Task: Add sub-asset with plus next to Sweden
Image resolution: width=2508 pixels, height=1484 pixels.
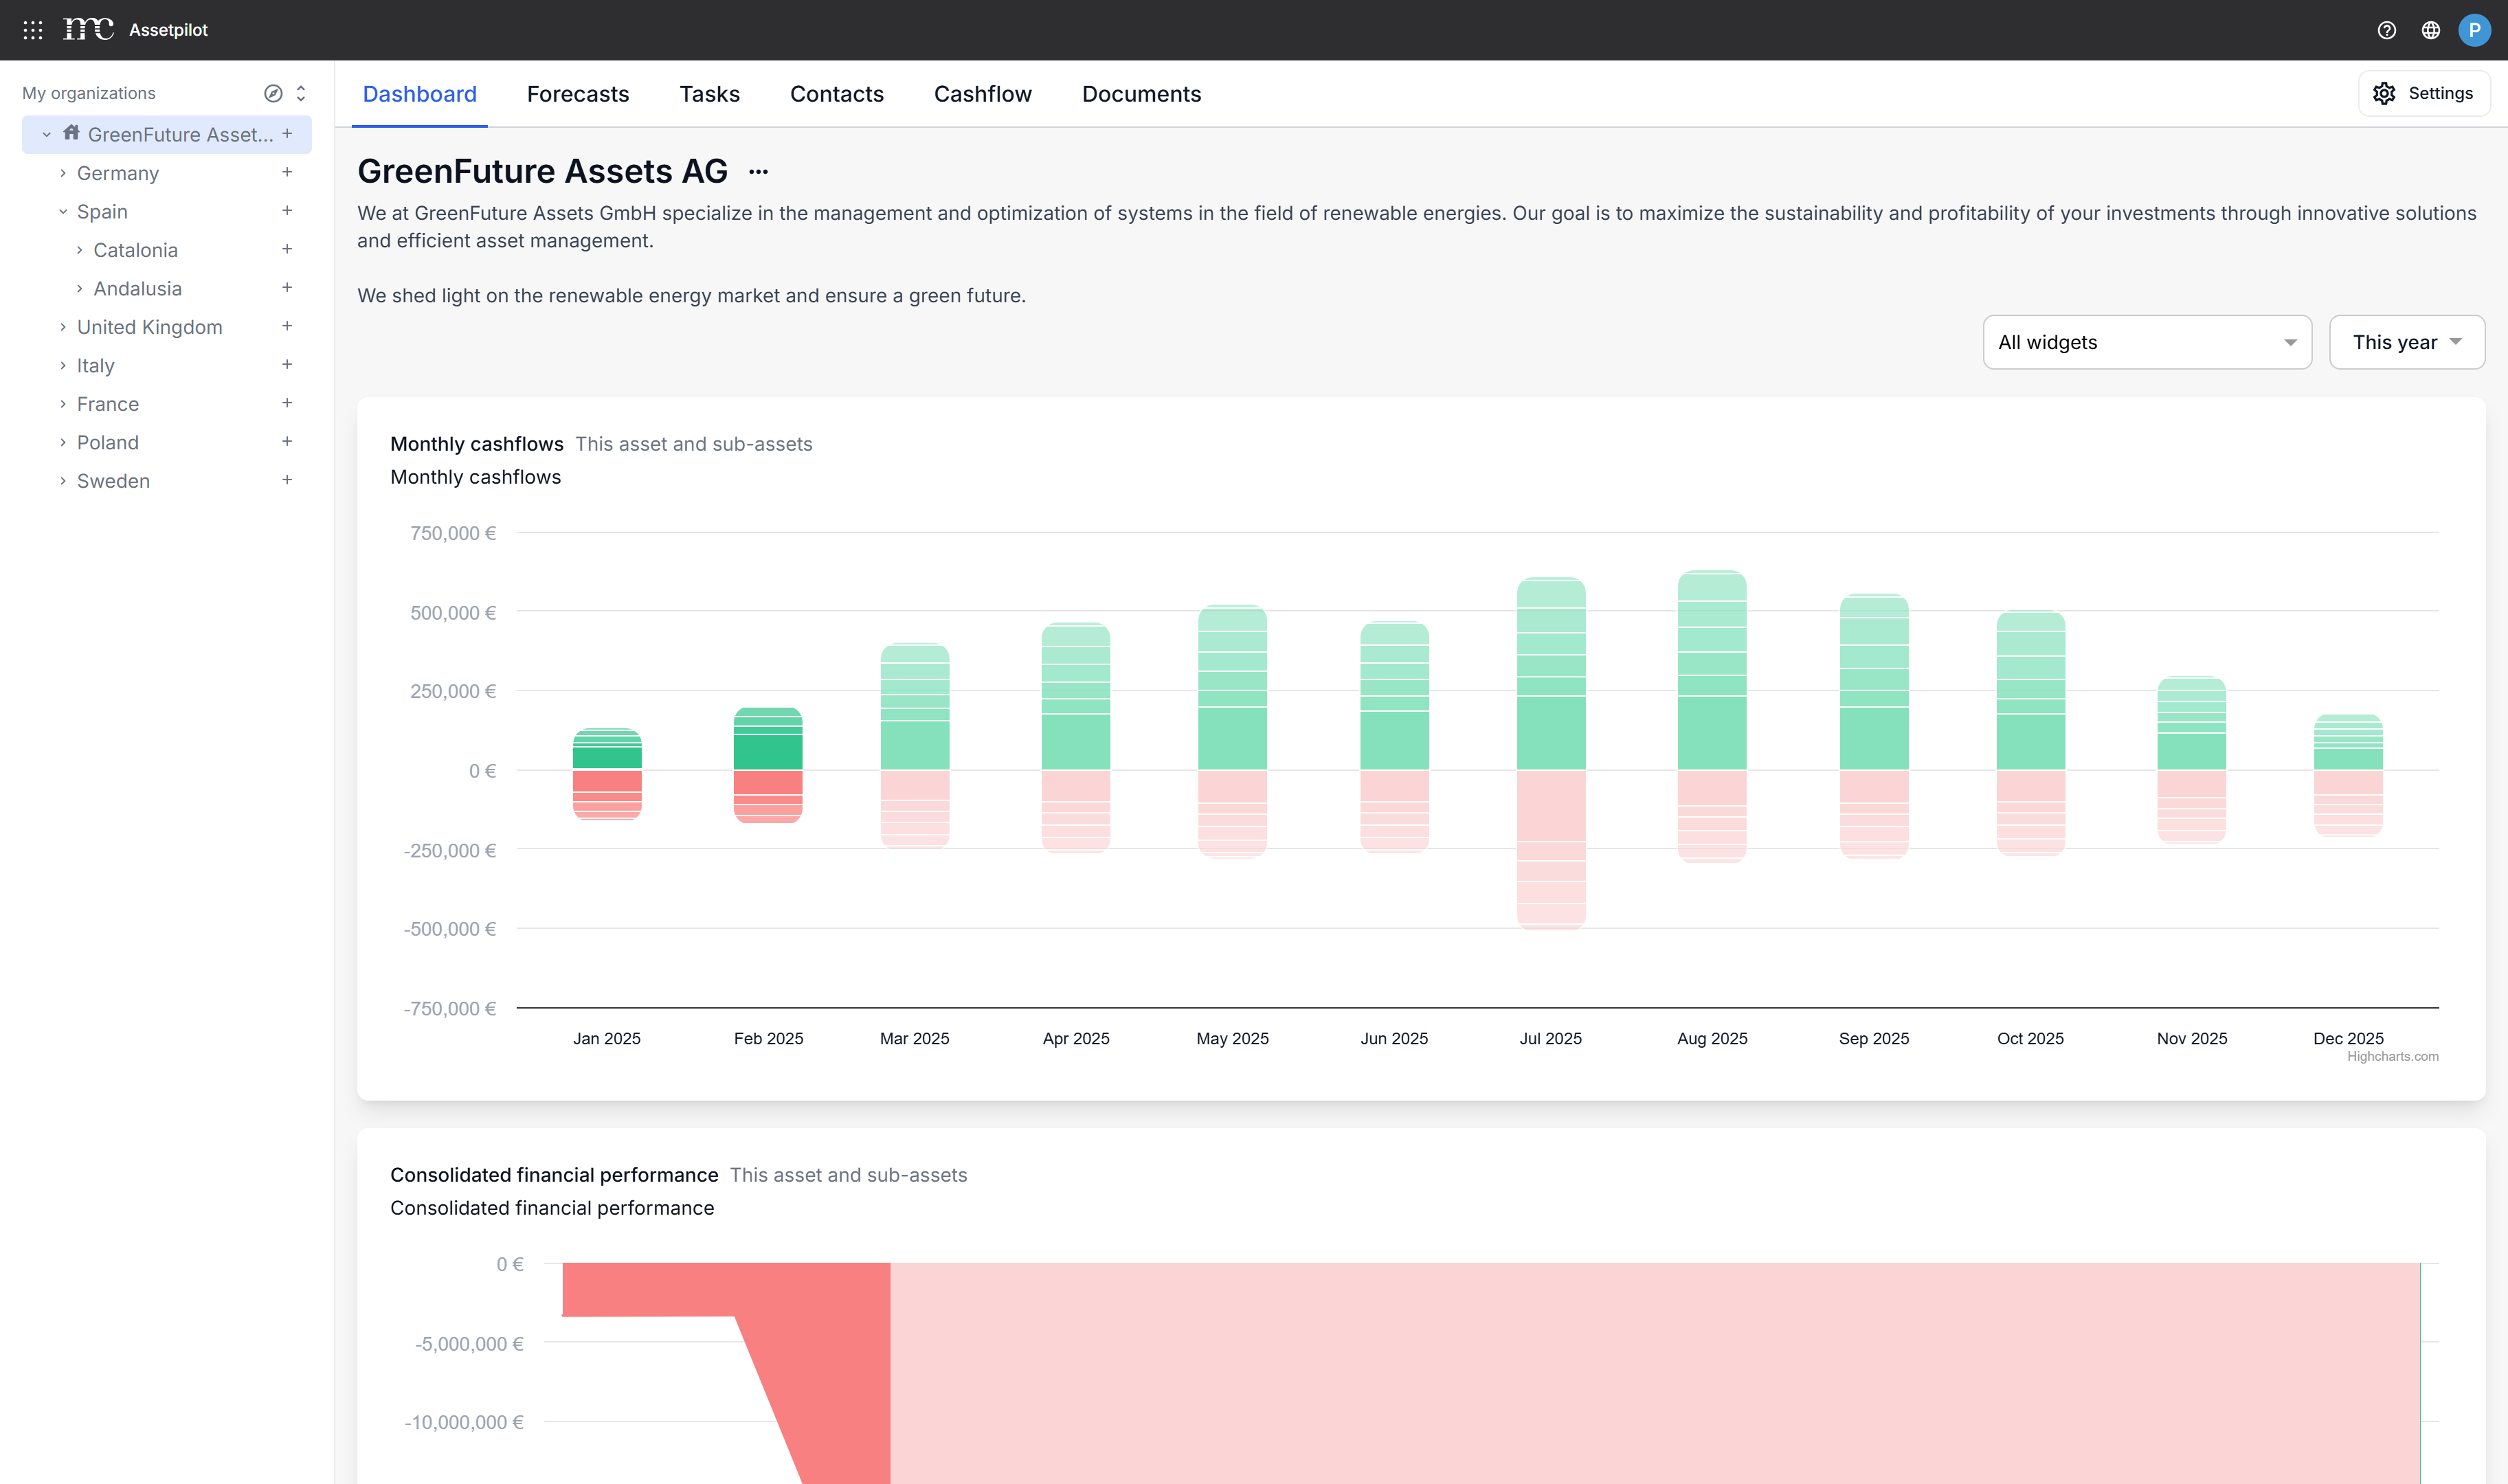Action: (287, 481)
